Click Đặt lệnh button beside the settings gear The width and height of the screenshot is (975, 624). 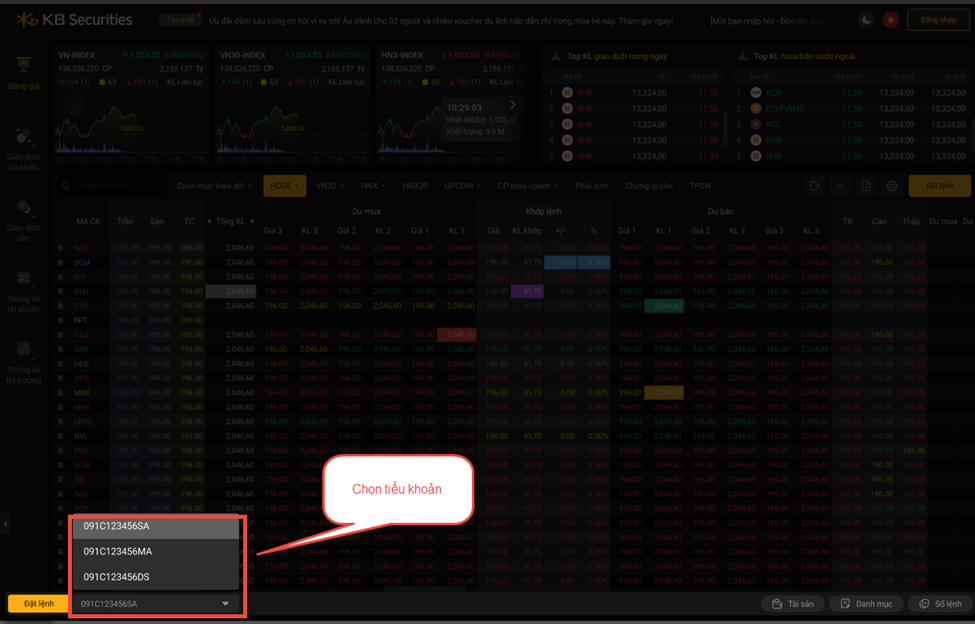tap(940, 186)
